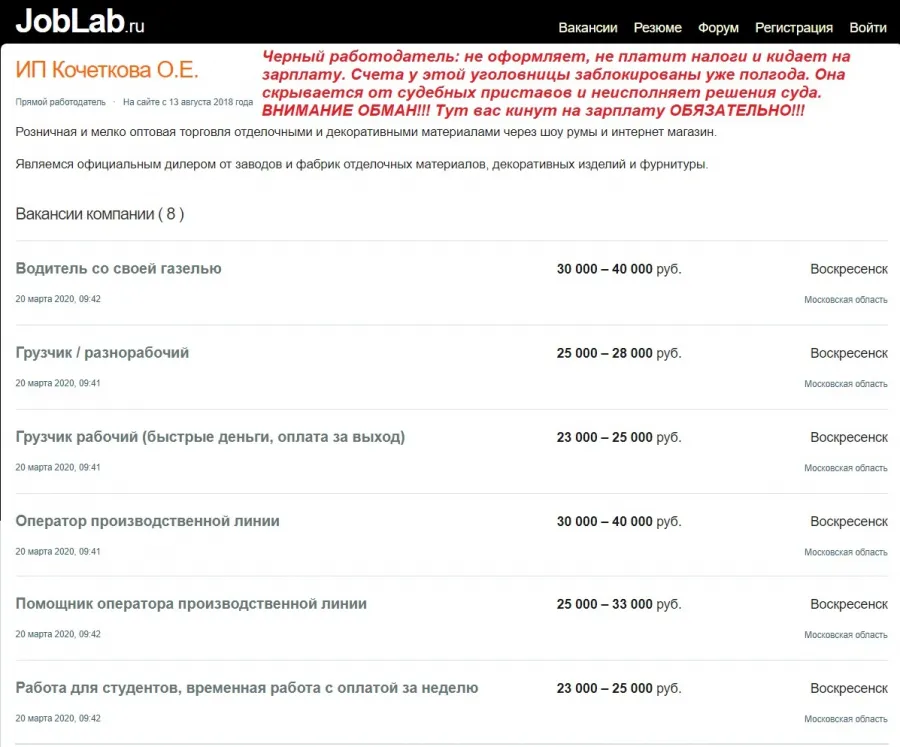The width and height of the screenshot is (900, 747).
Task: Click the red Черный работодатель warning text
Action: point(556,83)
